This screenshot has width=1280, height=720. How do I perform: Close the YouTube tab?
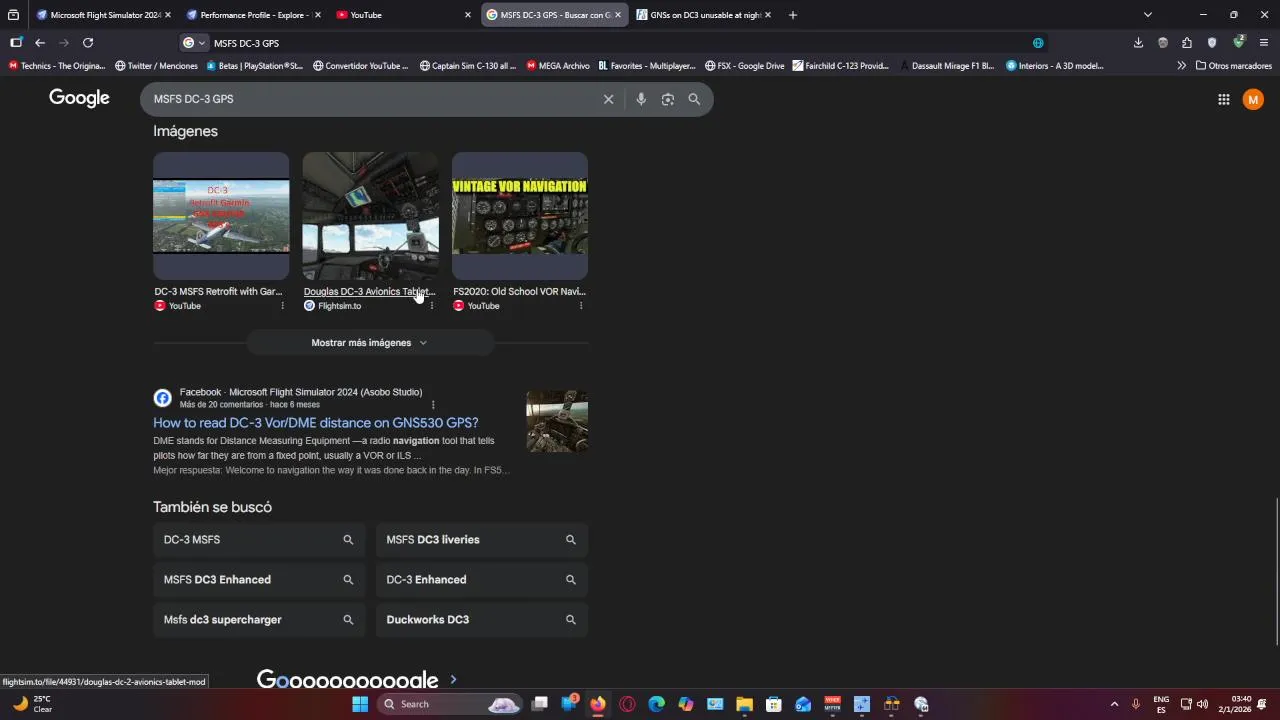click(467, 15)
